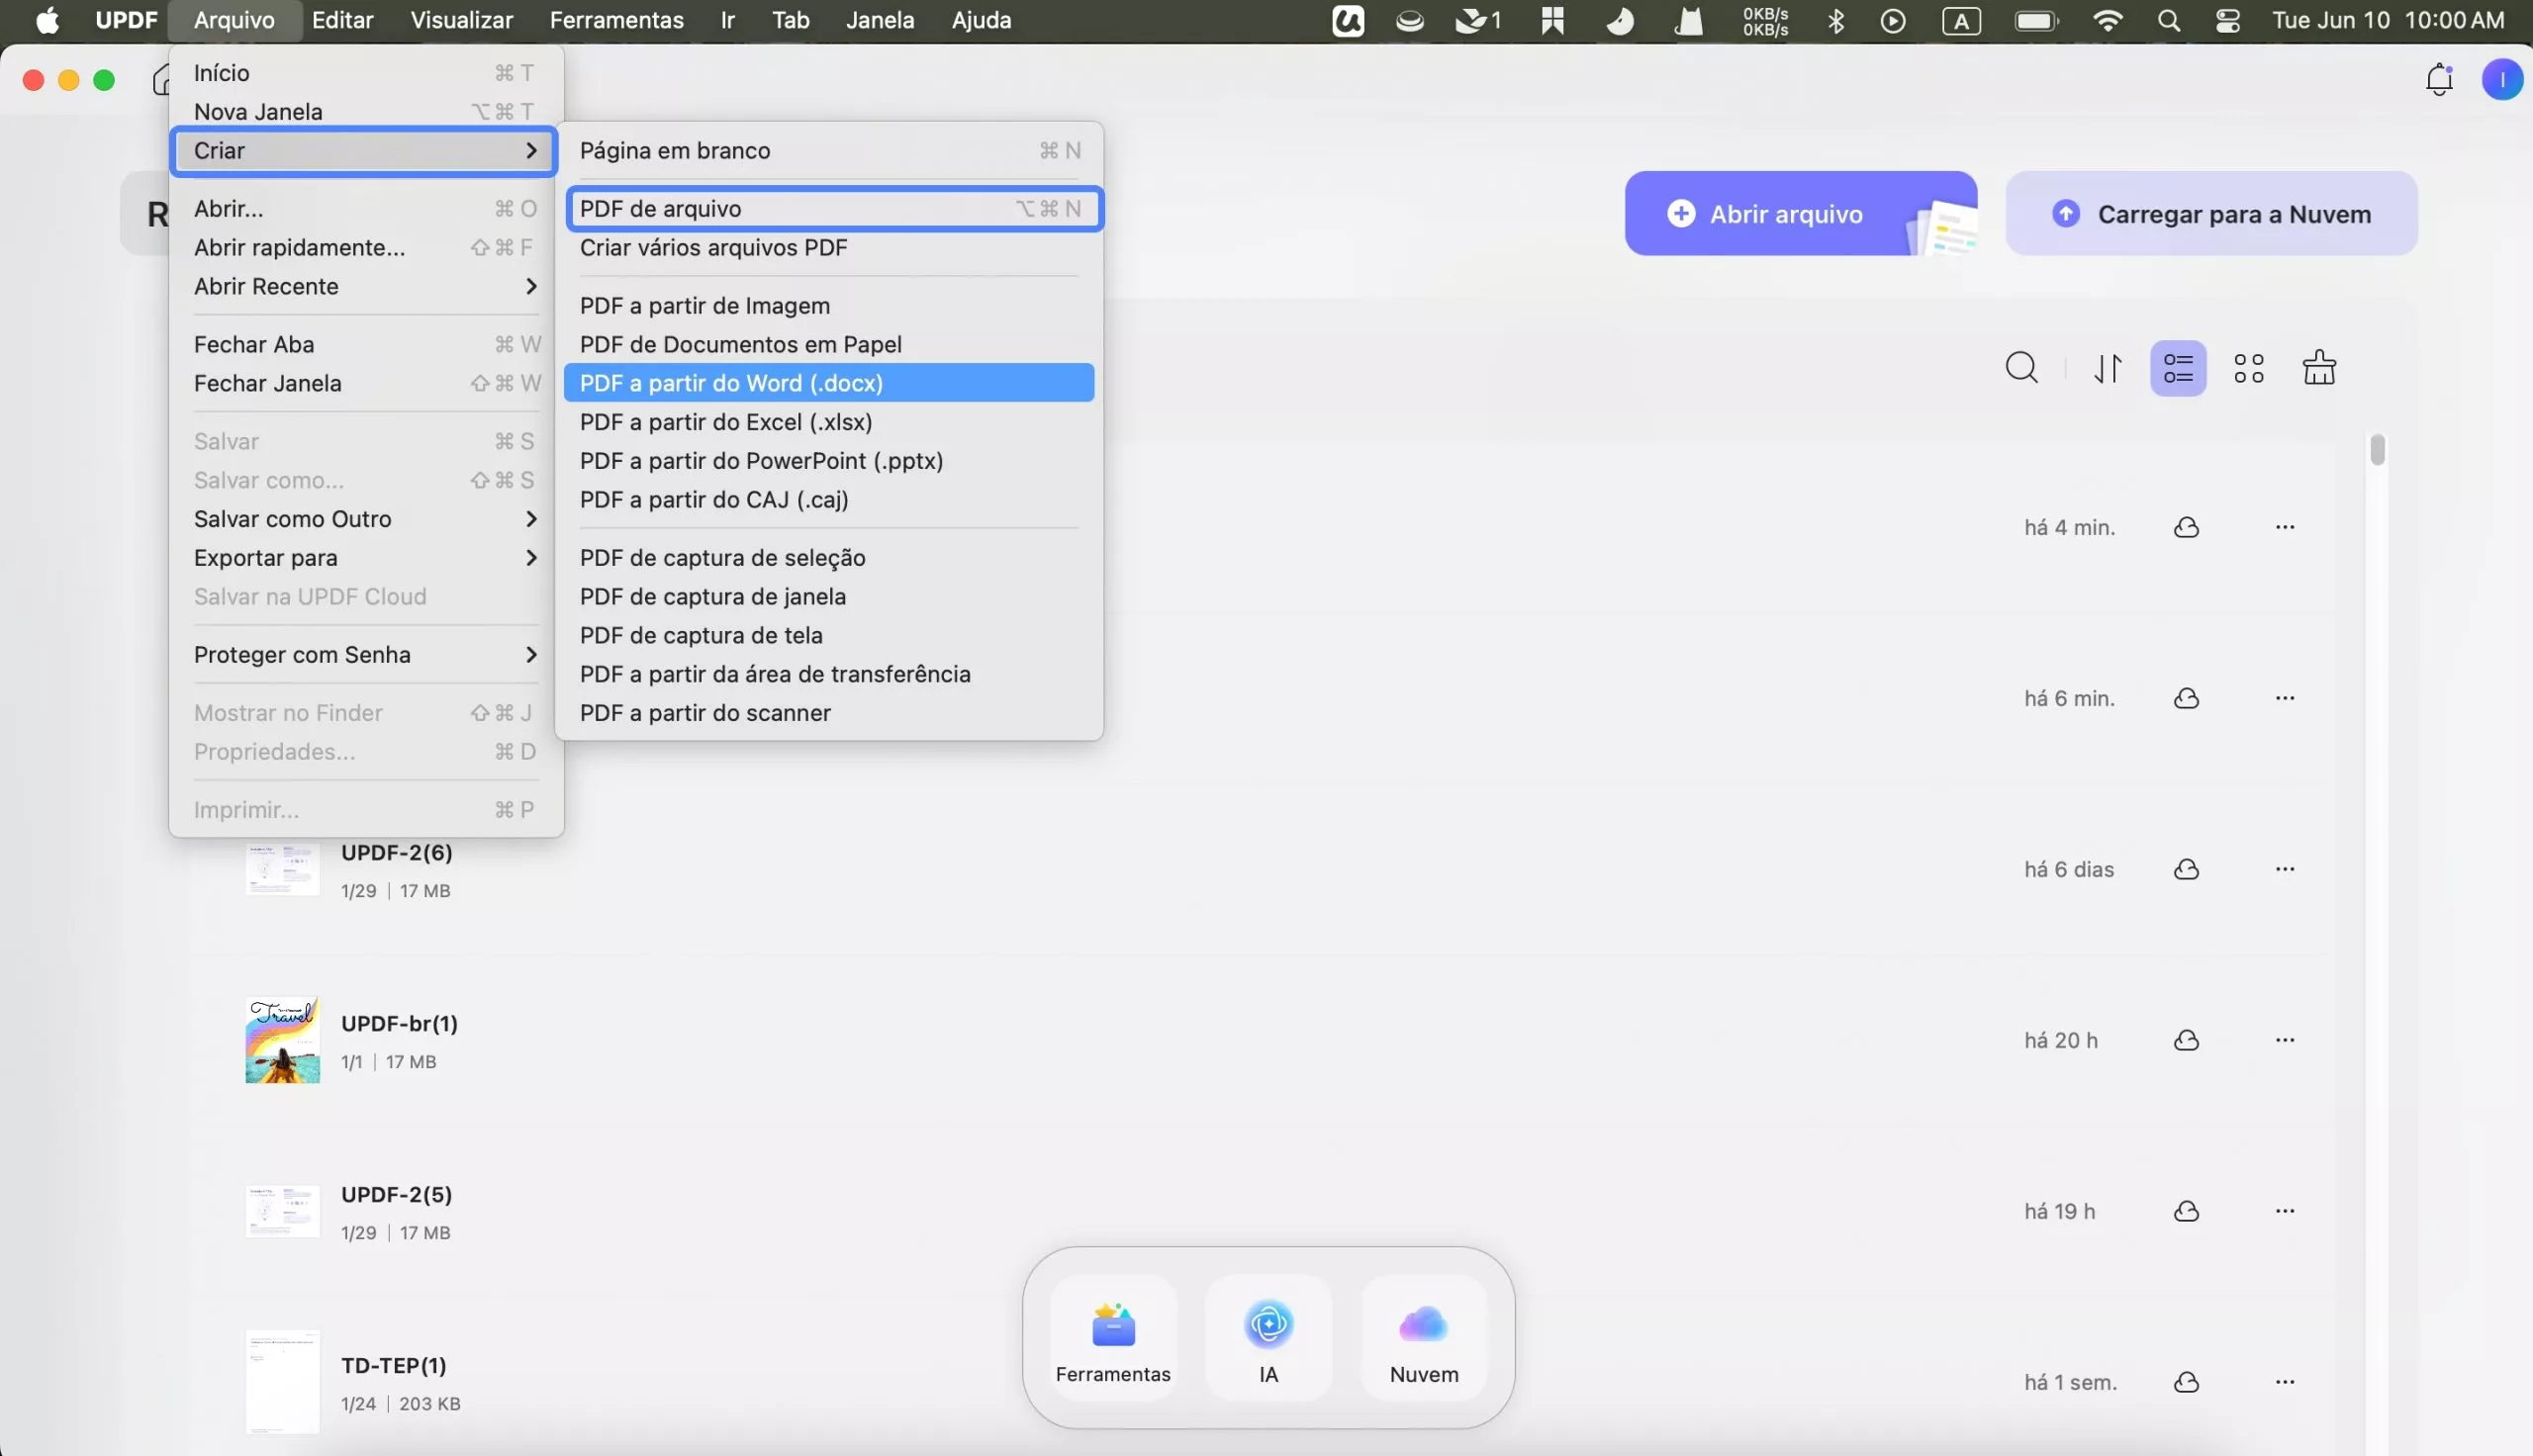Open the Janela menu

tap(880, 21)
